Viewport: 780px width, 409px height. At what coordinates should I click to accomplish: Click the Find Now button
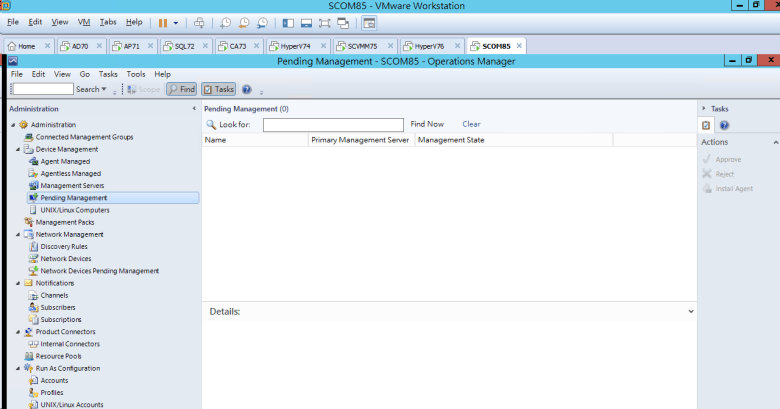pyautogui.click(x=427, y=124)
